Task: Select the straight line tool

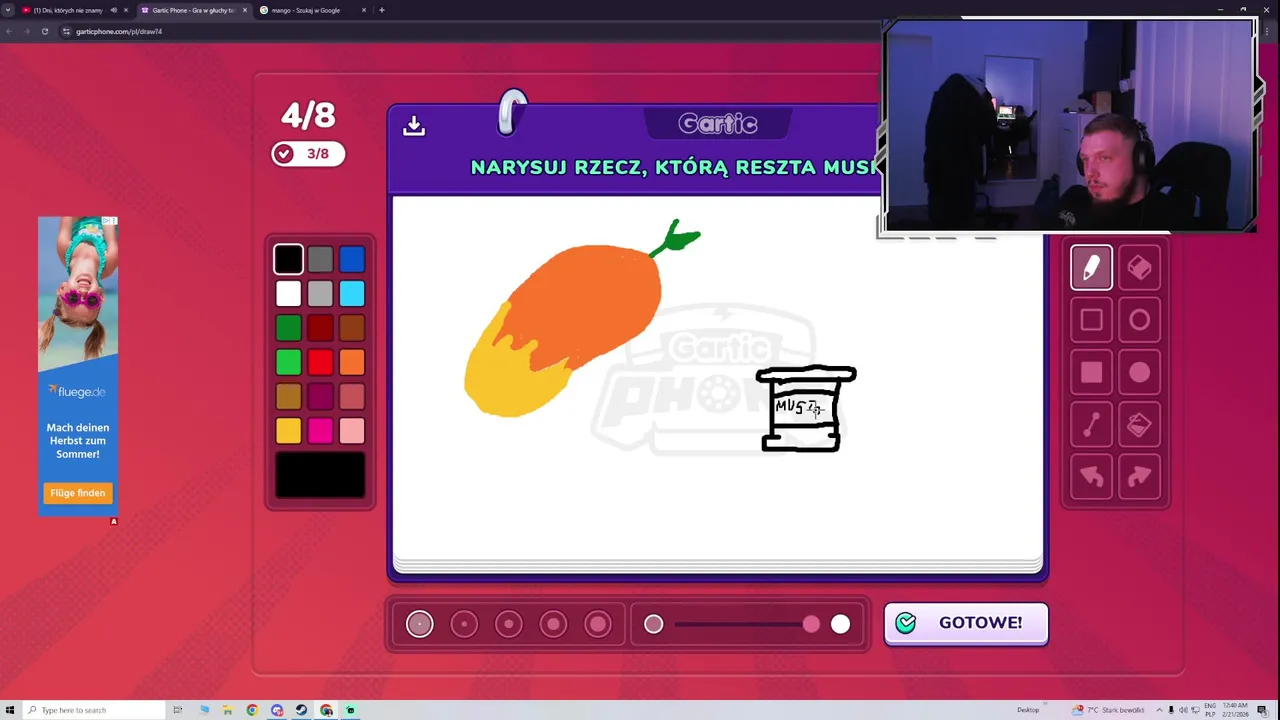Action: tap(1091, 425)
